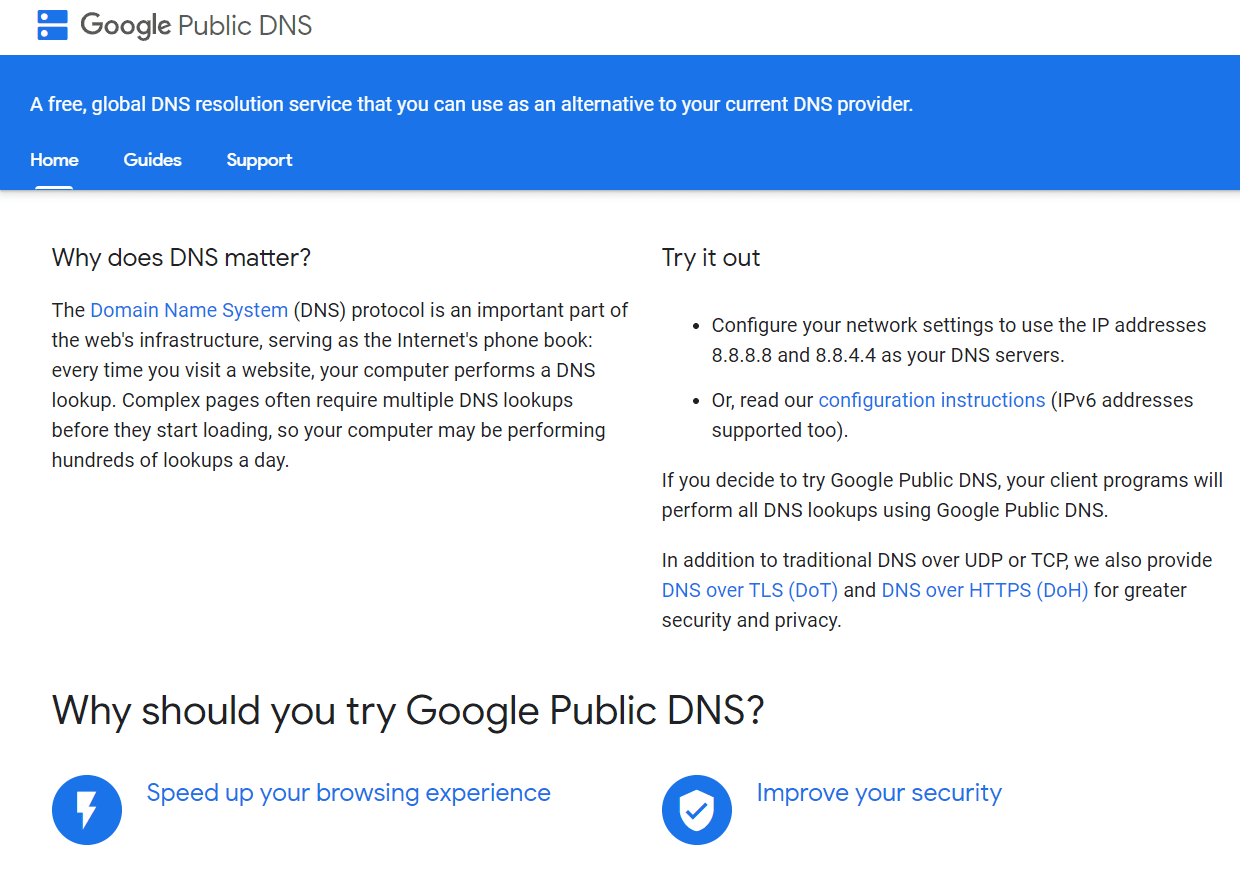The image size is (1240, 870).
Task: Click the 'Google Public DNS' header title
Action: point(196,25)
